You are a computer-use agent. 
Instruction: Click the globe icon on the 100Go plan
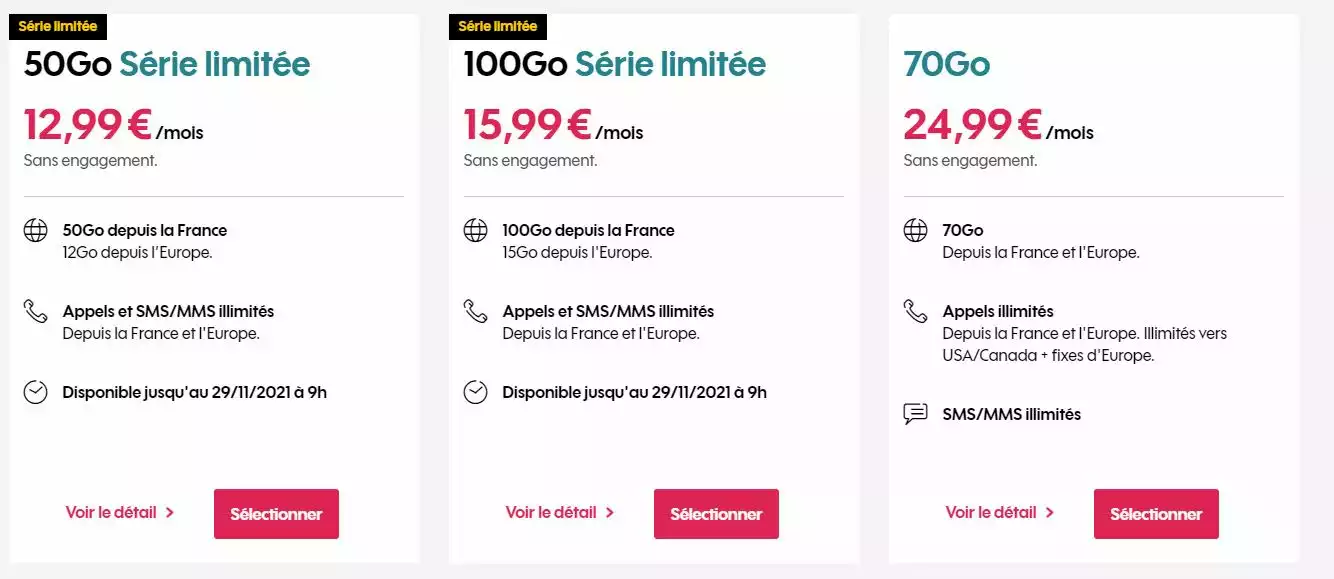475,230
